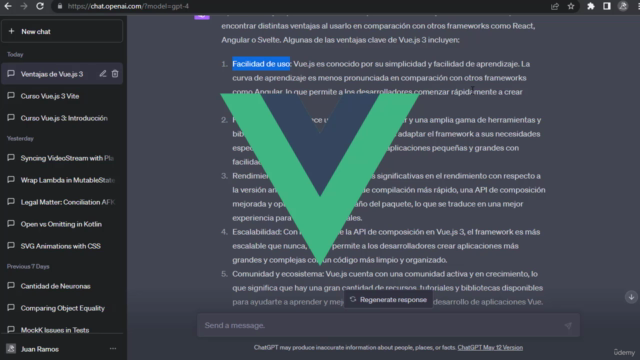Click the Today section label
The height and width of the screenshot is (360, 640).
point(15,54)
